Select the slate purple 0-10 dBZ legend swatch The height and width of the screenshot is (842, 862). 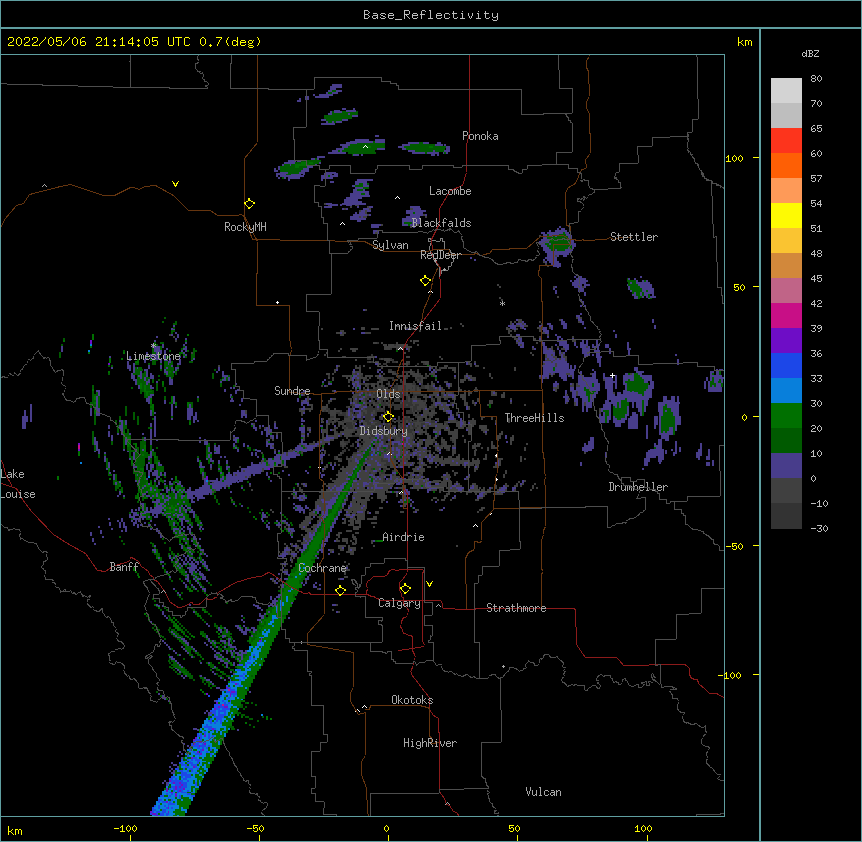(x=786, y=466)
